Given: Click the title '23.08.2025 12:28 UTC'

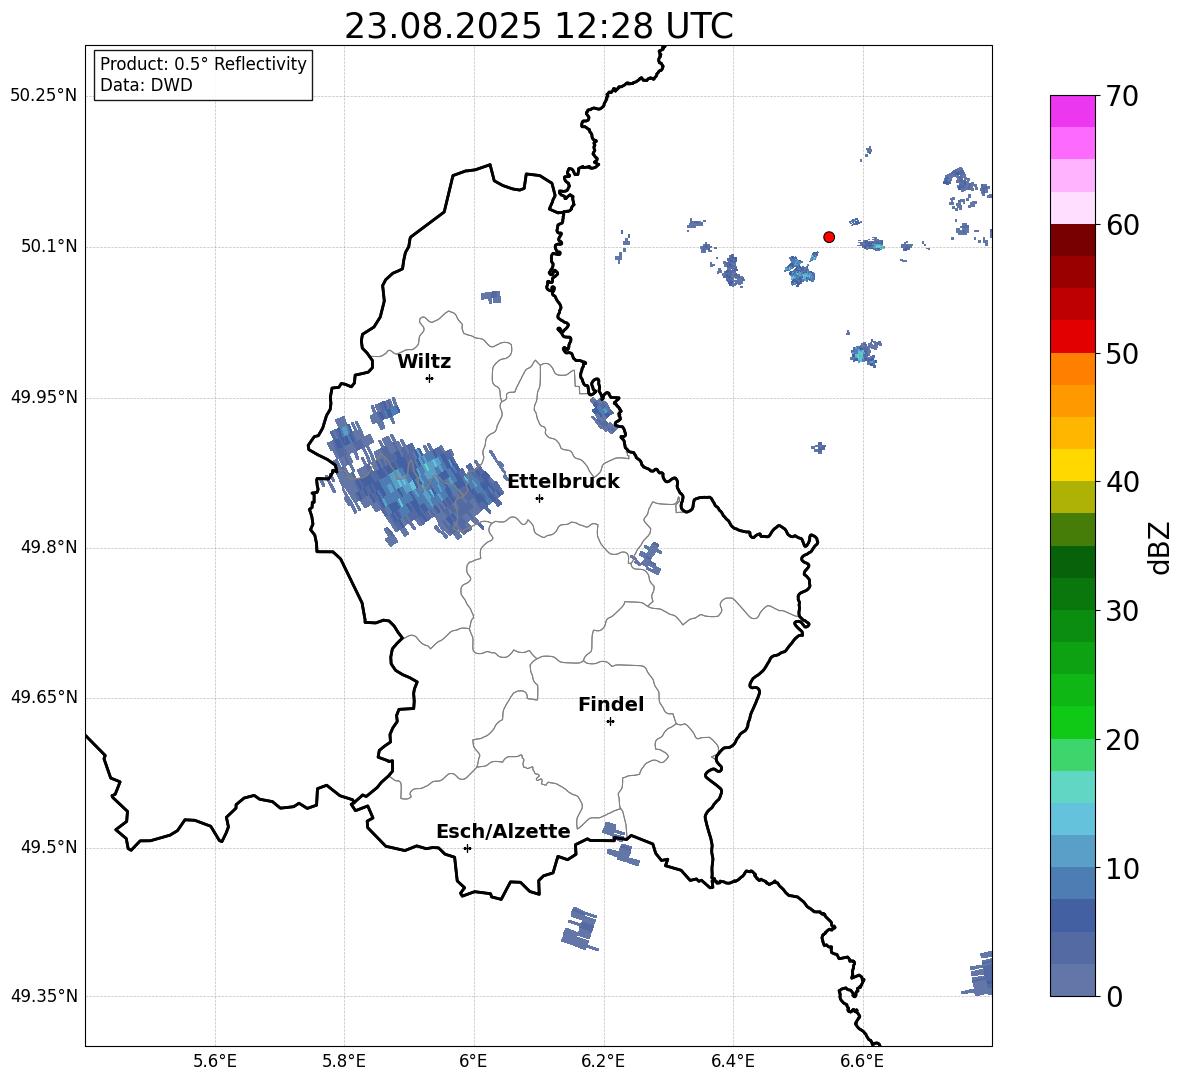Looking at the screenshot, I should click(x=538, y=26).
